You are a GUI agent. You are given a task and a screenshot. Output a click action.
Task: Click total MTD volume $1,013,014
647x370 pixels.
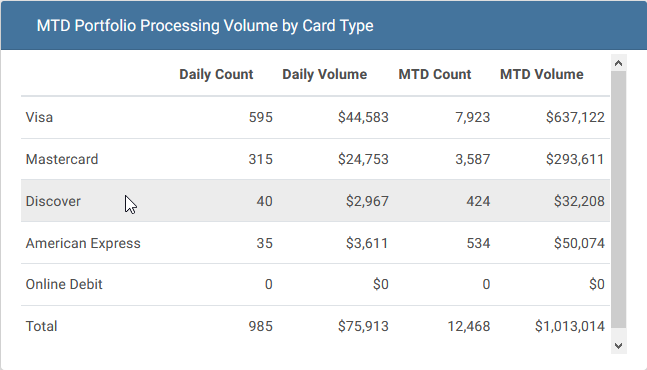point(570,326)
